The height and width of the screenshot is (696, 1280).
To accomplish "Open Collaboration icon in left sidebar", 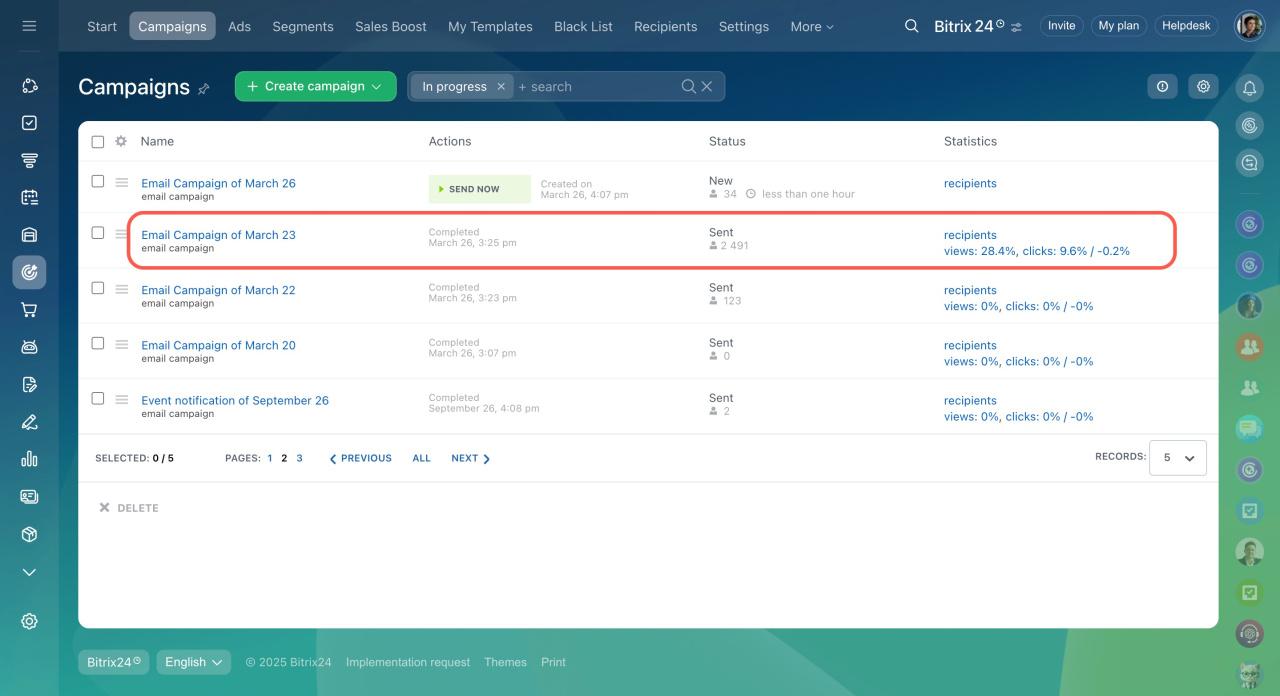I will 29,86.
